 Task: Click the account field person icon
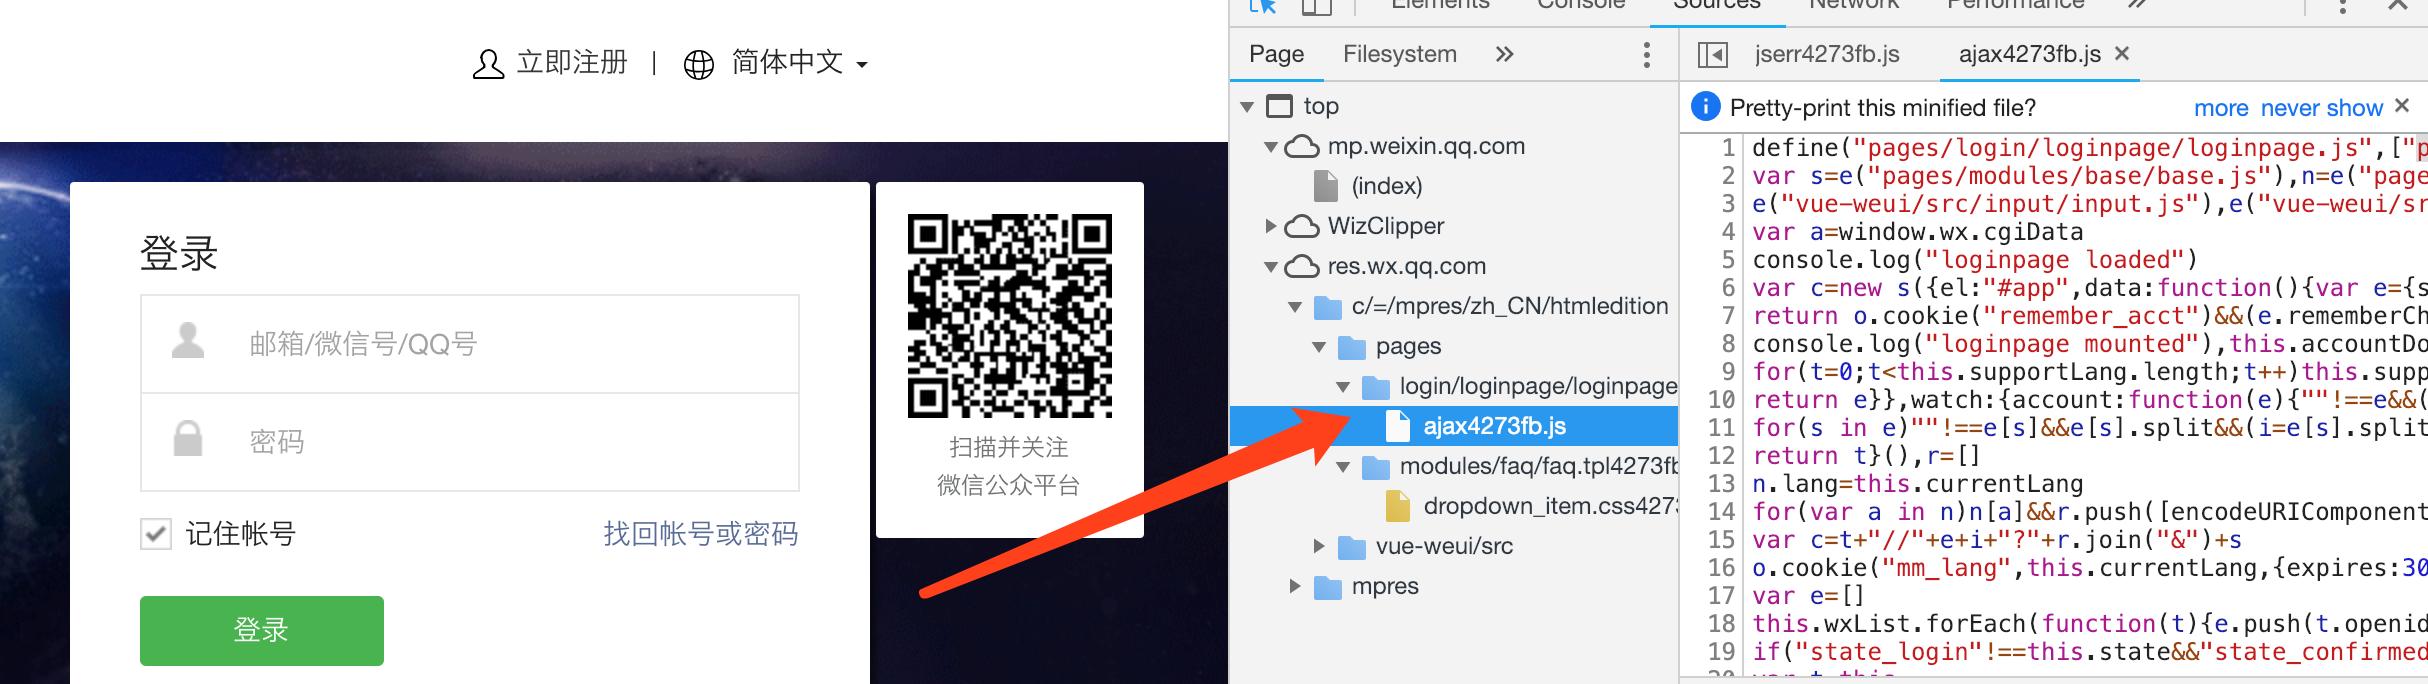pos(188,341)
